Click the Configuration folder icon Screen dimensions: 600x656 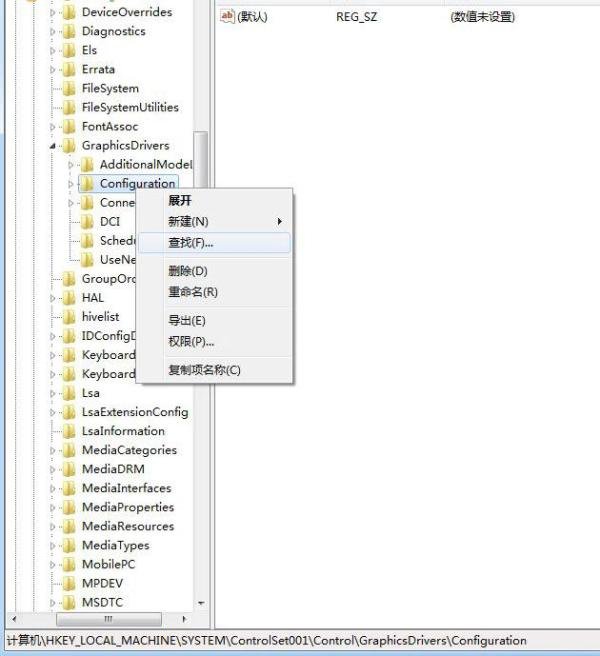(x=87, y=184)
